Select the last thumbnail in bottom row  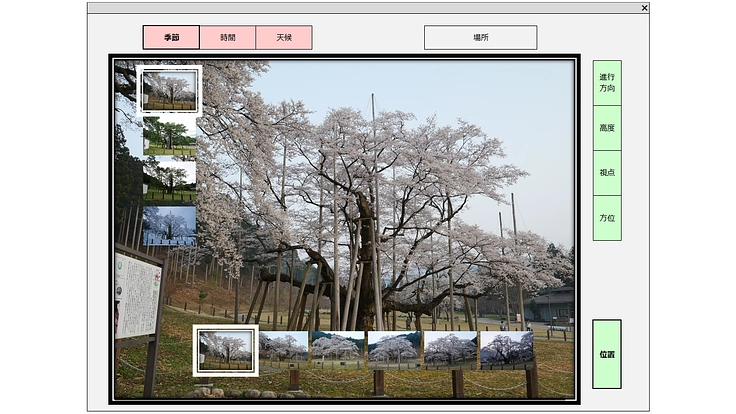coord(507,351)
